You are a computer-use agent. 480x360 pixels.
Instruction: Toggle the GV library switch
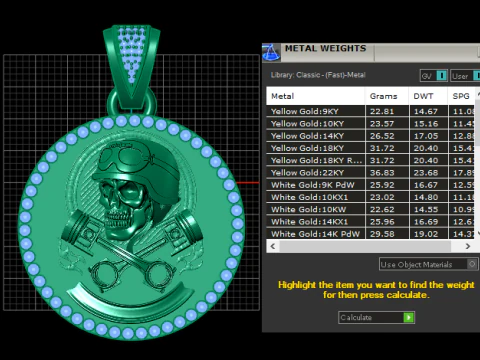(434, 76)
